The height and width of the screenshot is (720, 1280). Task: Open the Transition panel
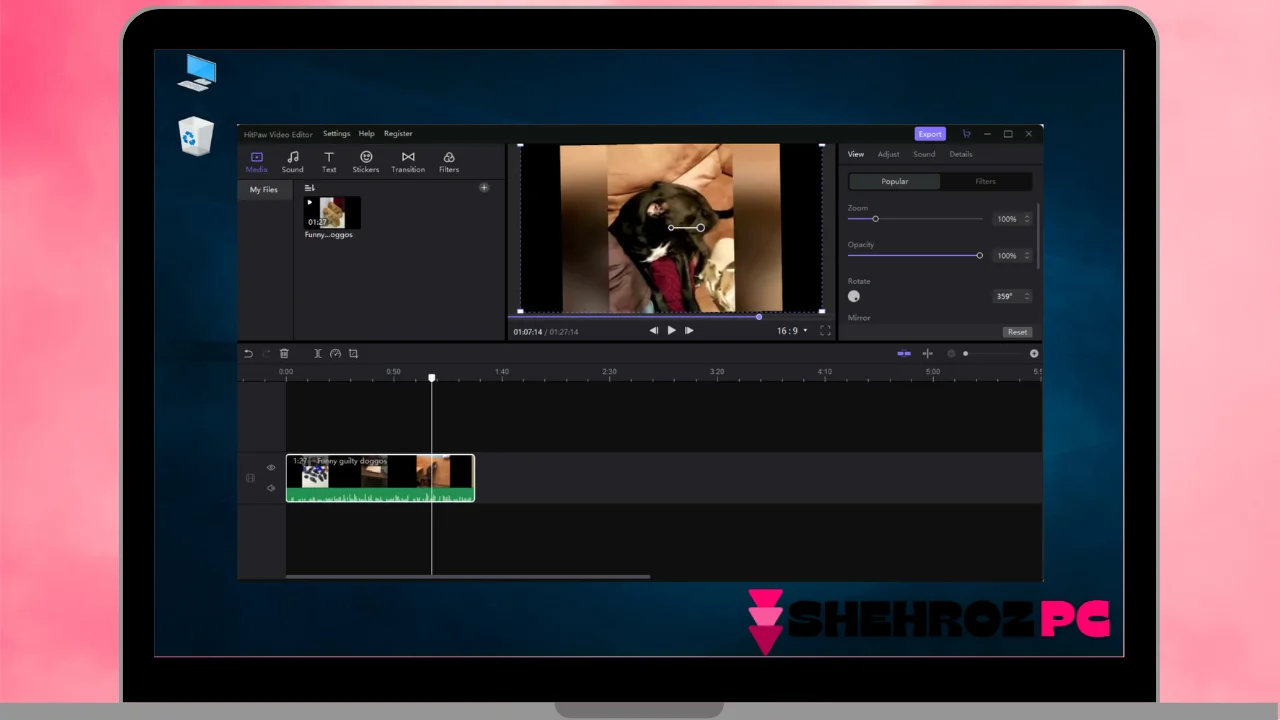click(408, 162)
